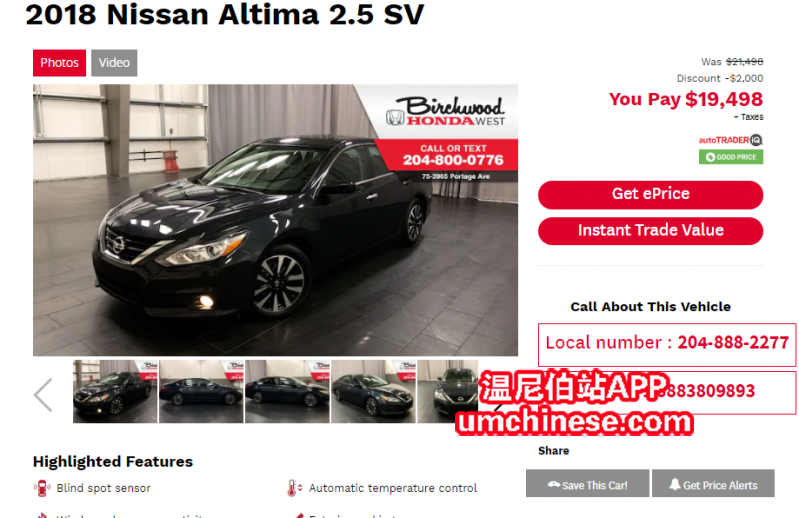Click the Good Price badge
Image resolution: width=799 pixels, height=518 pixels.
(x=731, y=157)
